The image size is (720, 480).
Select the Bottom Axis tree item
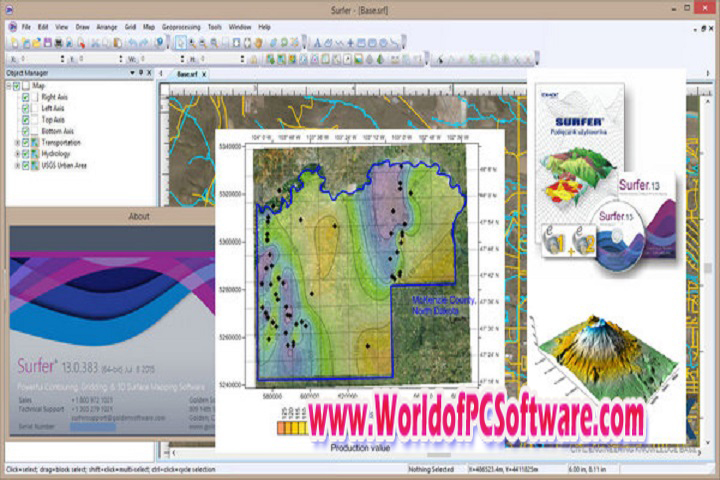57,131
